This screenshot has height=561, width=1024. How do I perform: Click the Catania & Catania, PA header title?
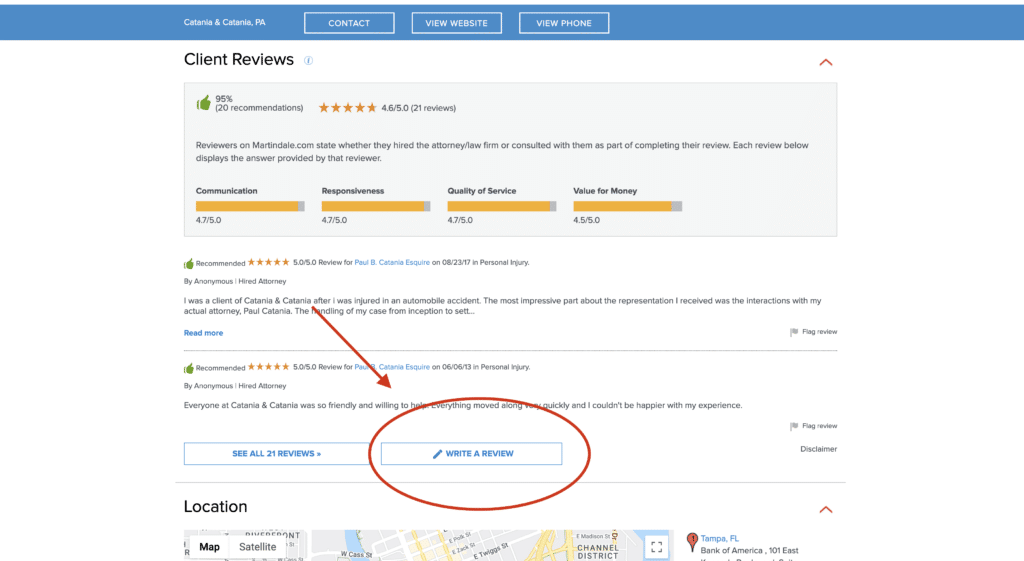click(224, 22)
